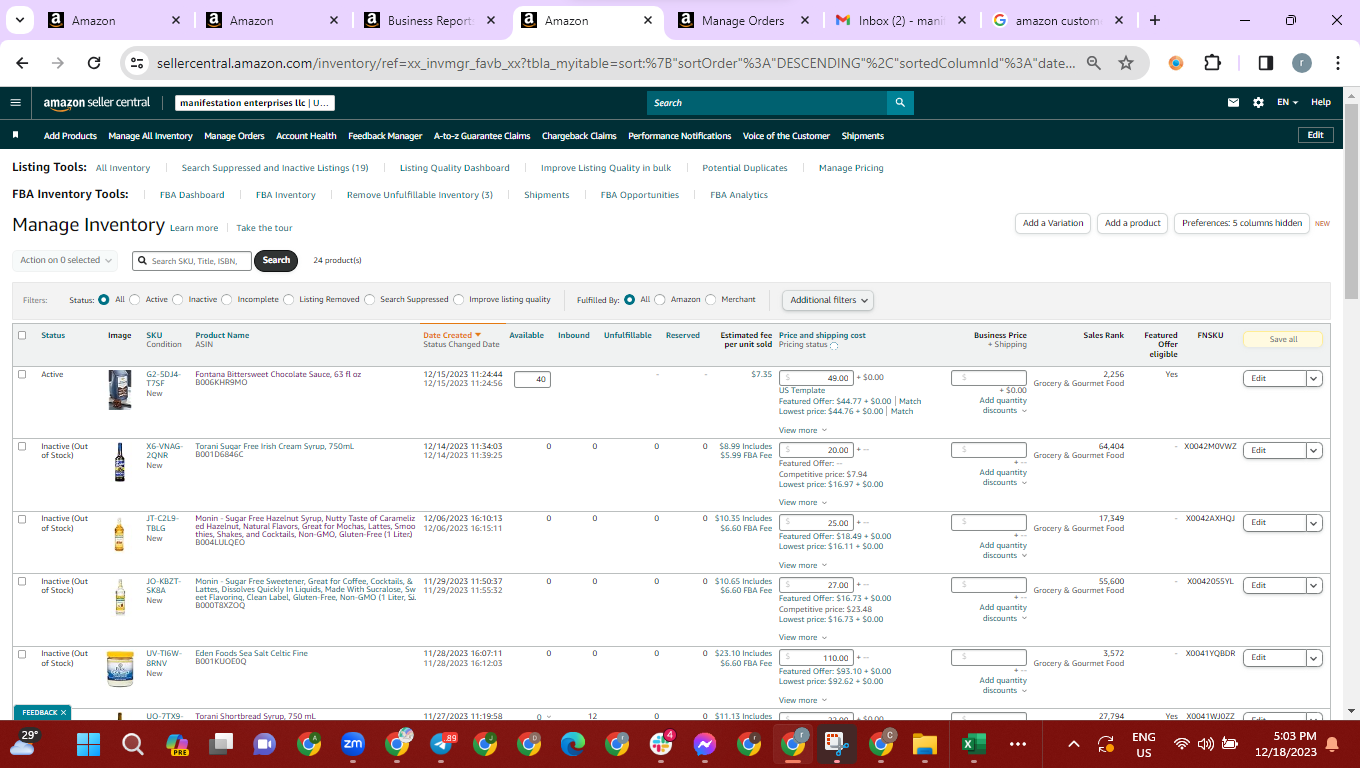Check the Eden Foods Sea Salt row
This screenshot has width=1360, height=768.
click(22, 653)
